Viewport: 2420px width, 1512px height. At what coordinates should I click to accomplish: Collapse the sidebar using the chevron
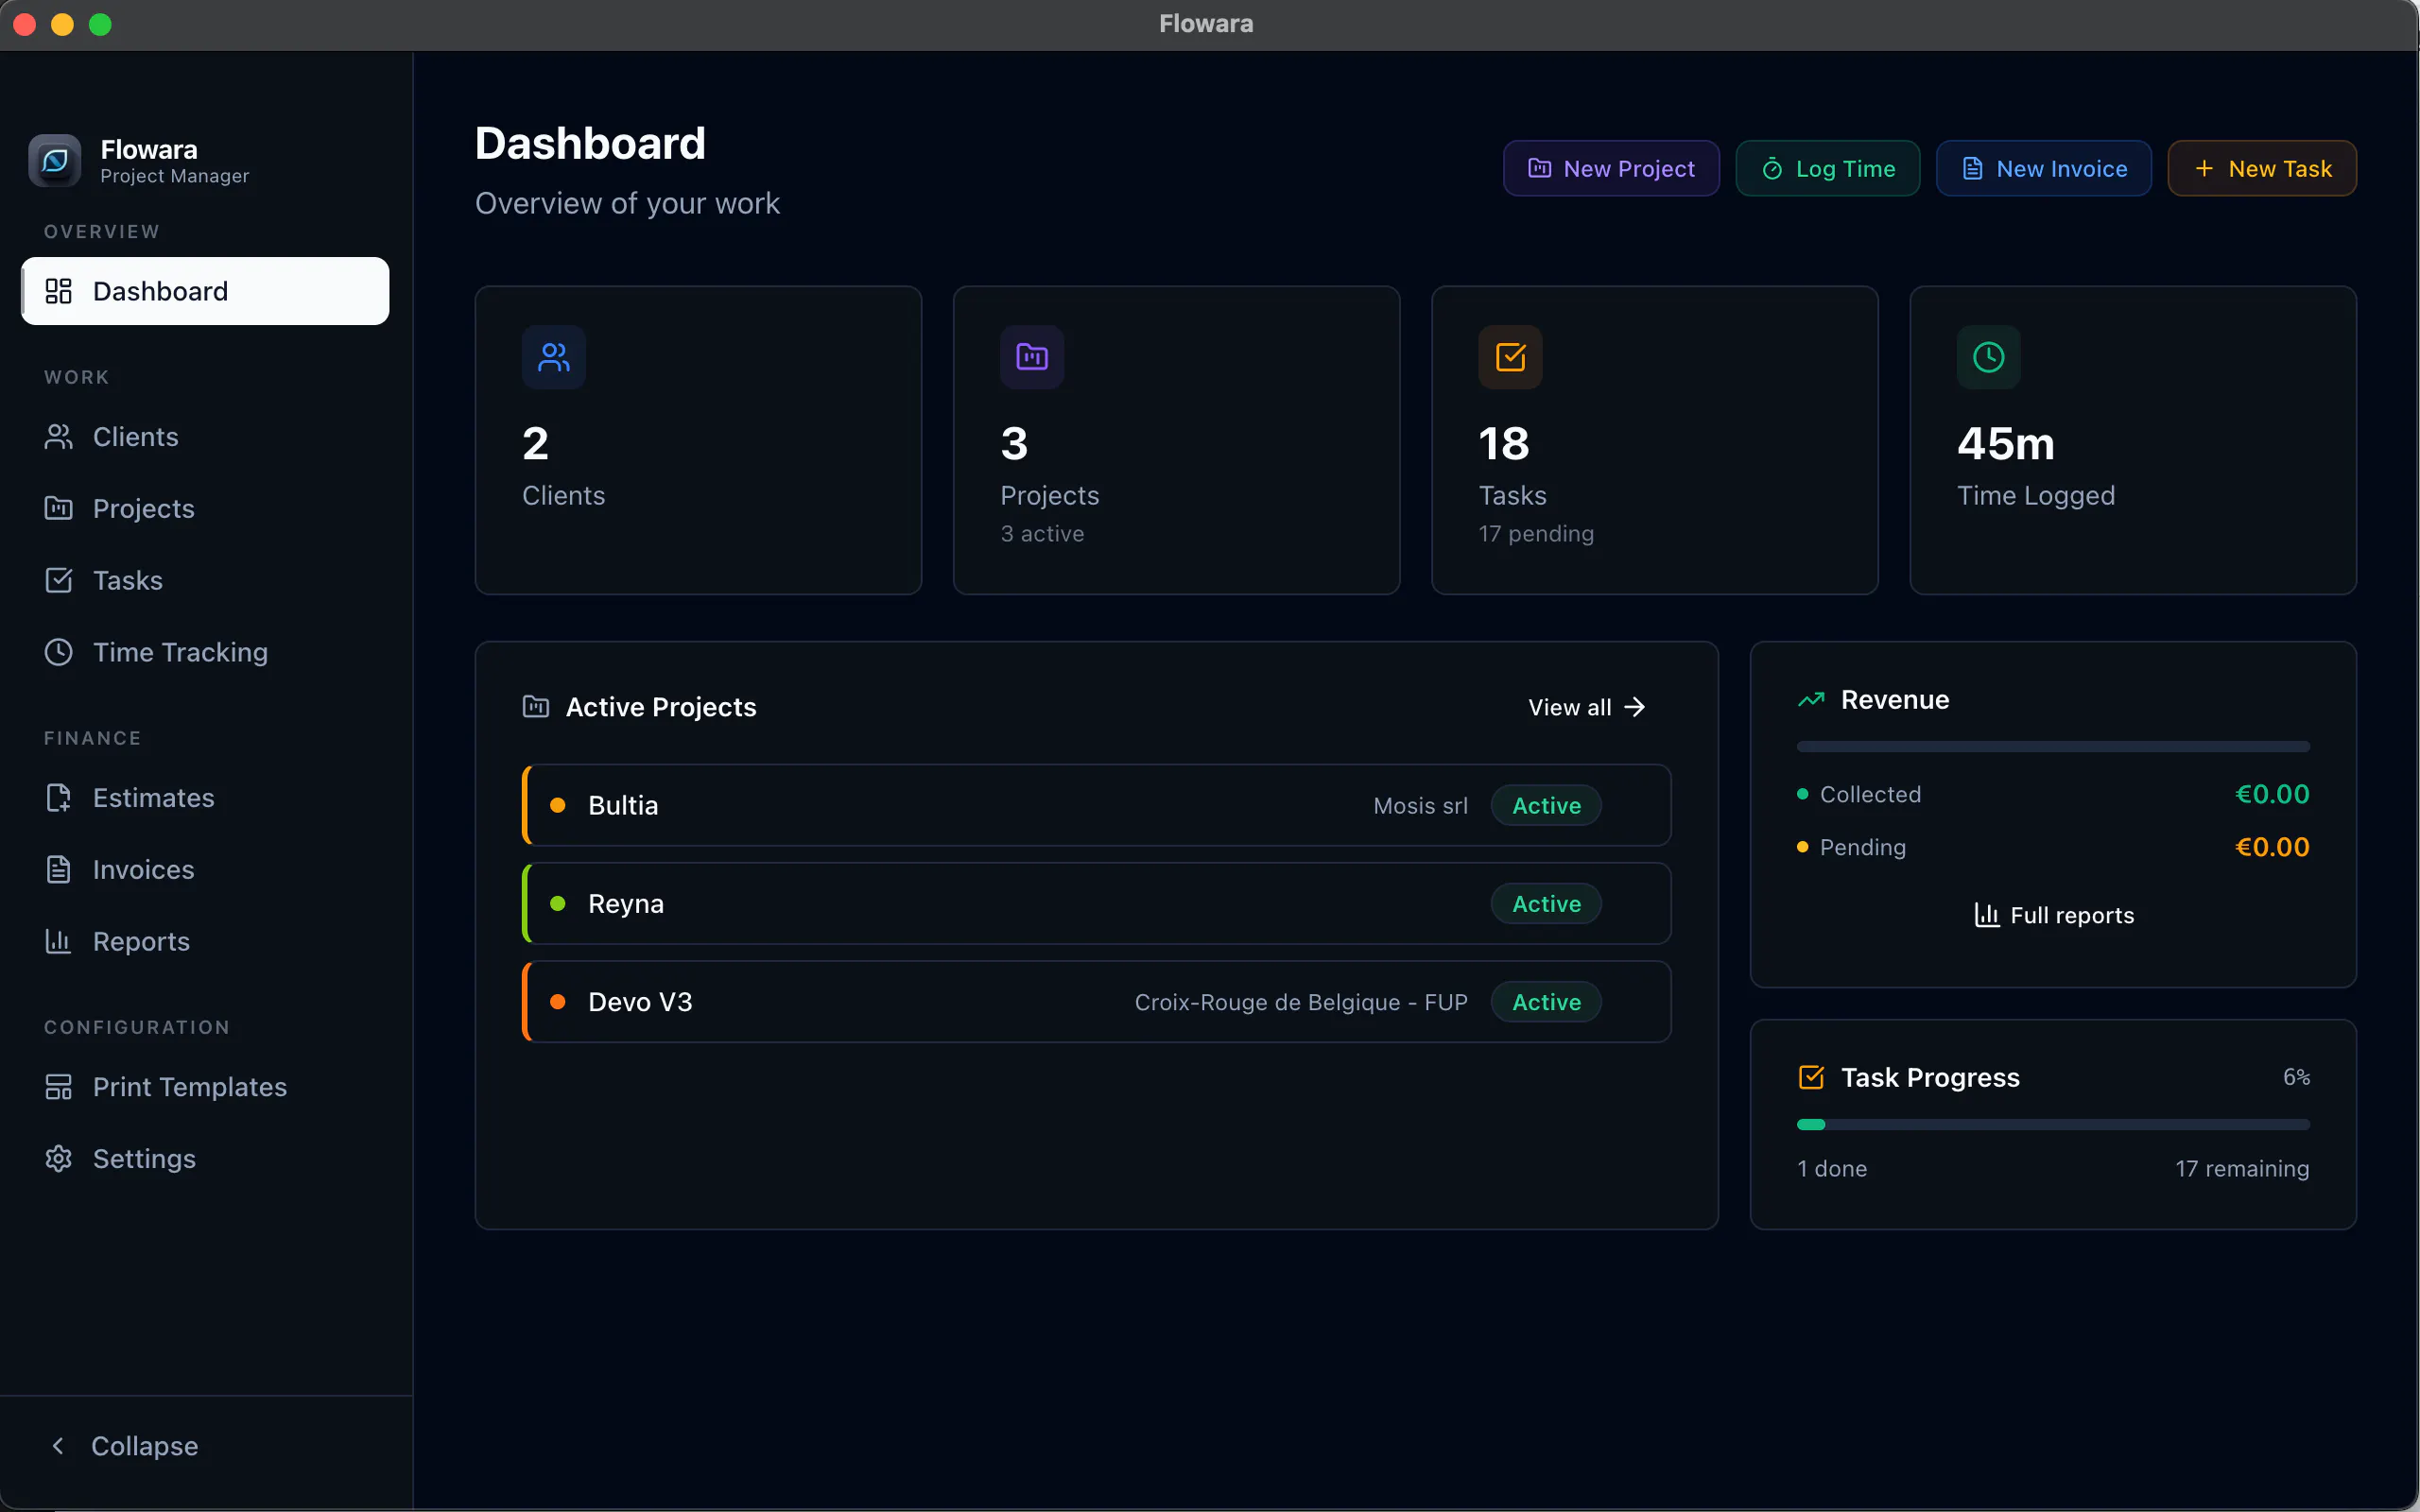coord(58,1446)
